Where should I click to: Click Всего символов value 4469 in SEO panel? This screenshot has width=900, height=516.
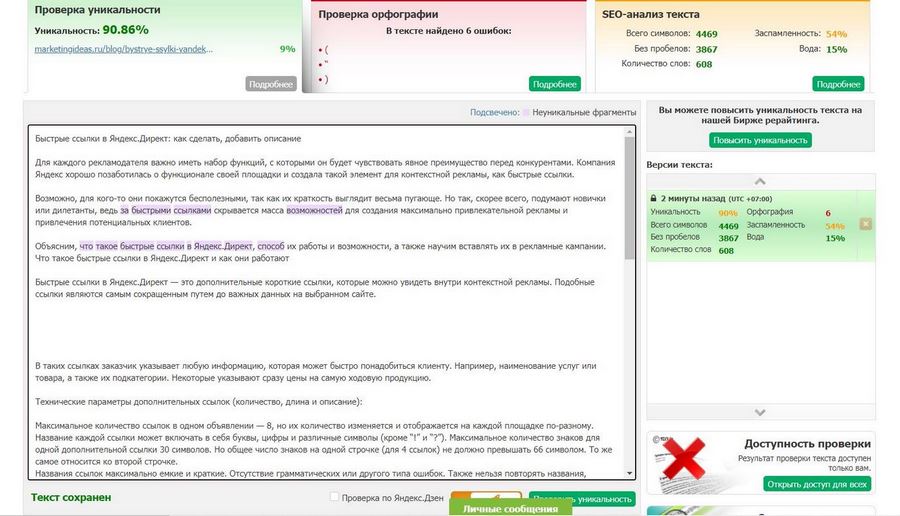click(x=707, y=34)
